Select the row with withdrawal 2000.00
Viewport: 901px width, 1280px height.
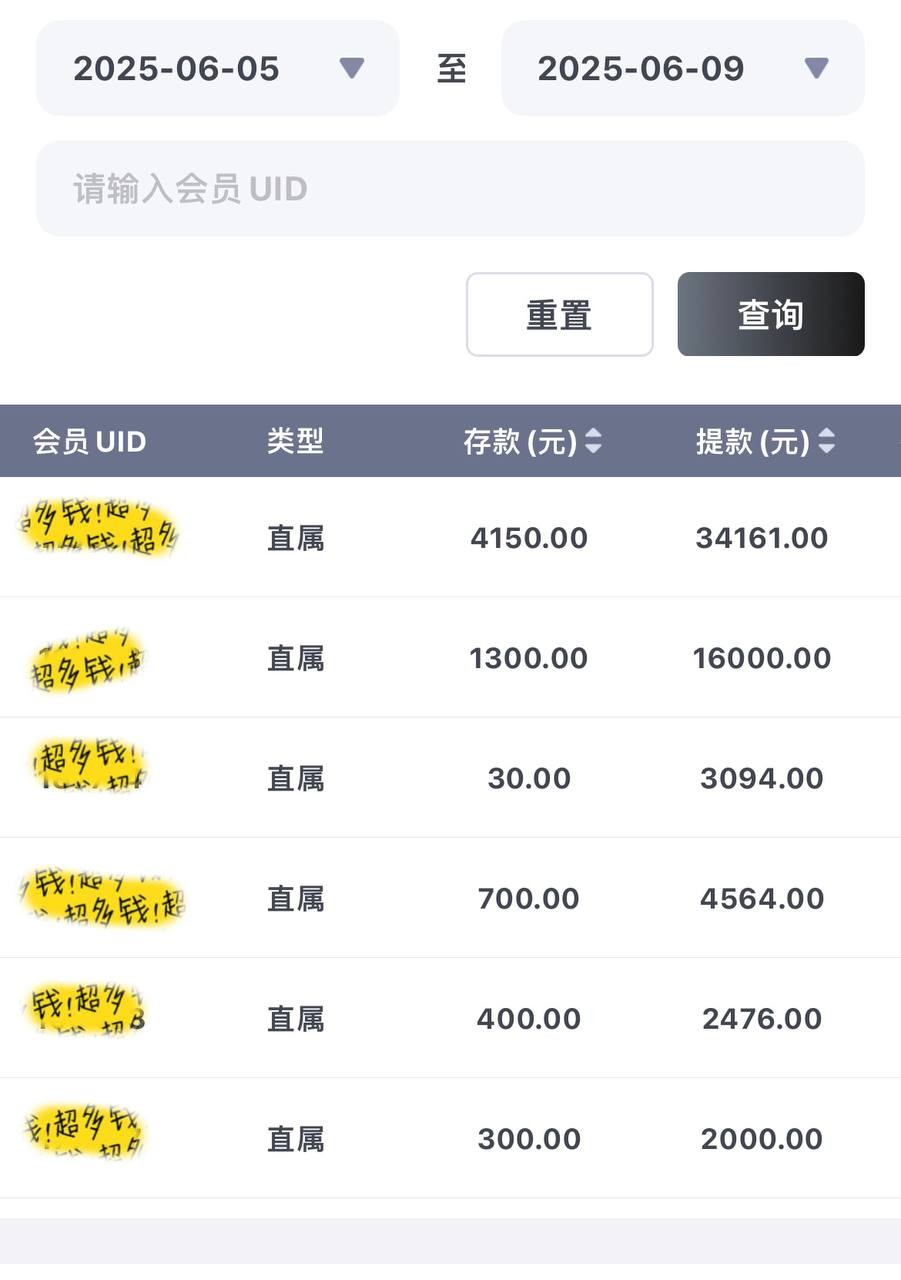(450, 1139)
